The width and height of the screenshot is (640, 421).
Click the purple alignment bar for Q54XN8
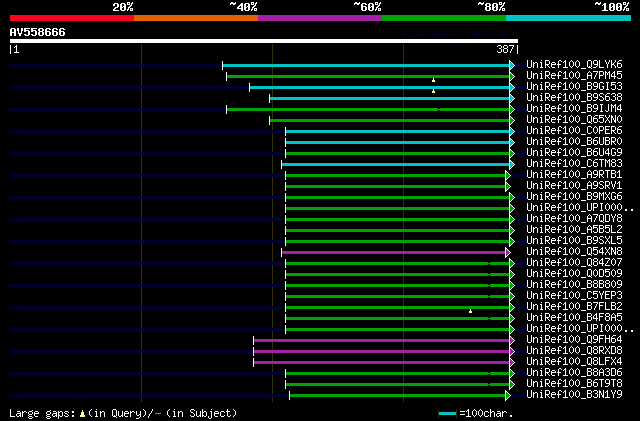click(x=393, y=252)
